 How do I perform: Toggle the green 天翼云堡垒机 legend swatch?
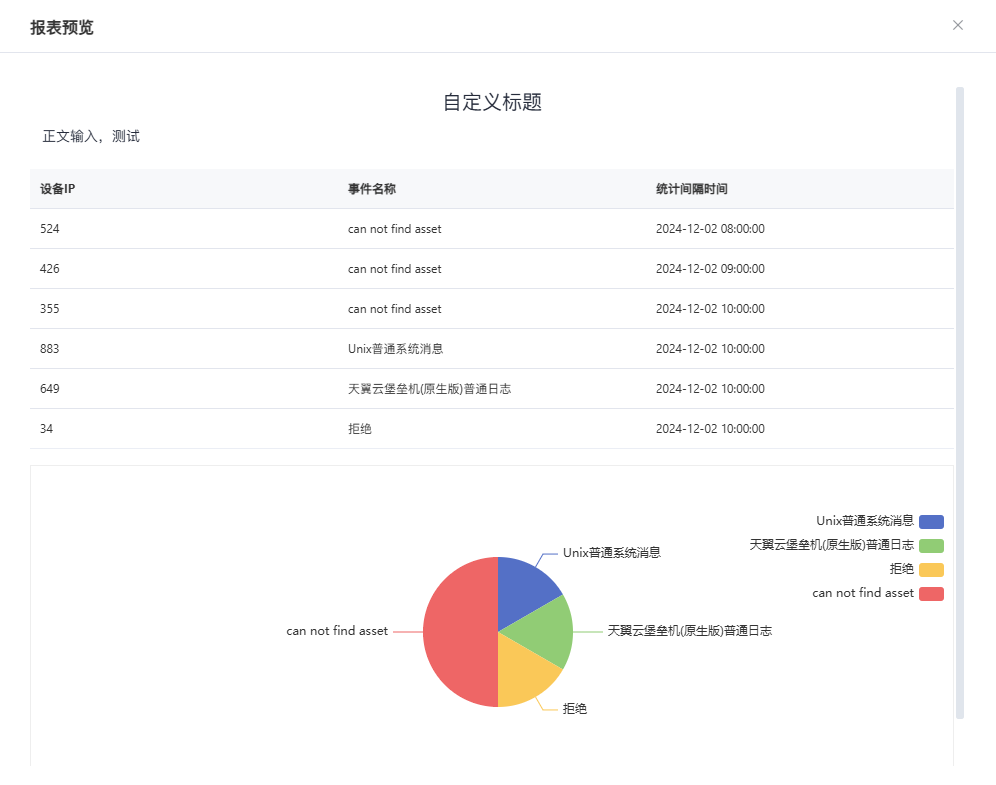point(931,545)
